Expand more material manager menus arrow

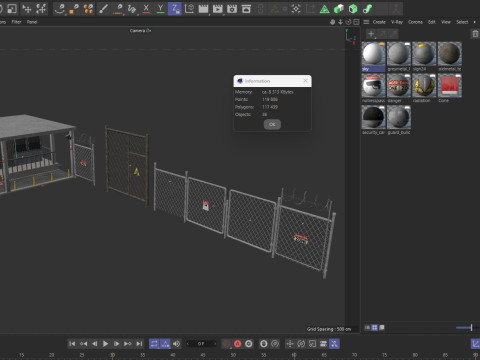475,22
